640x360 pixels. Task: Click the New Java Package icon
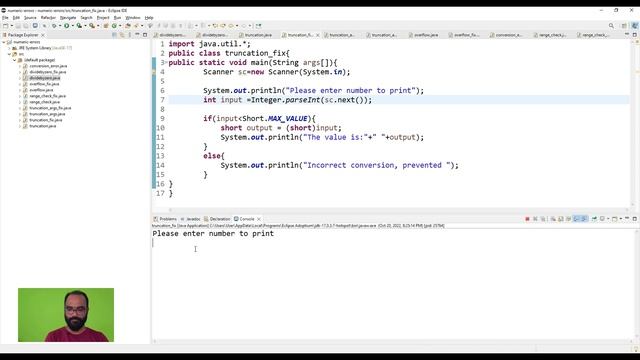click(x=106, y=26)
